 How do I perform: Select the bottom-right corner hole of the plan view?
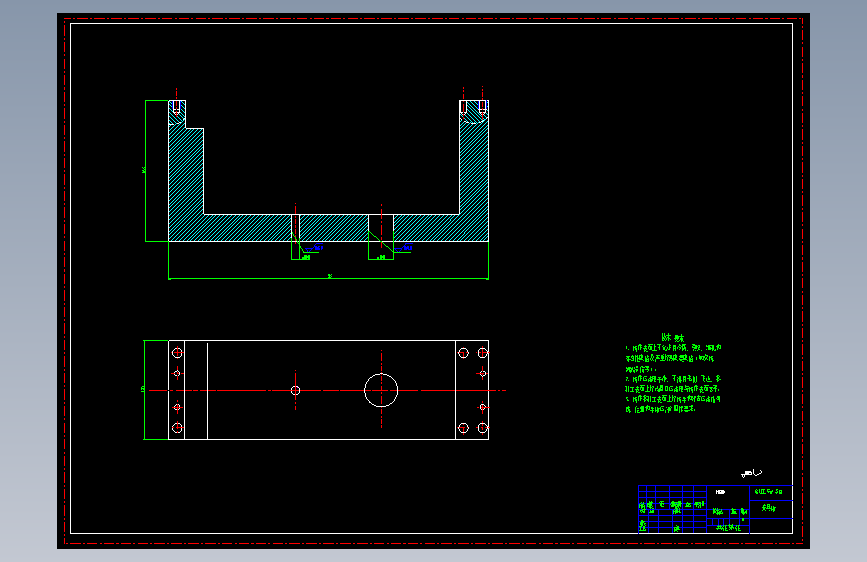tap(483, 428)
